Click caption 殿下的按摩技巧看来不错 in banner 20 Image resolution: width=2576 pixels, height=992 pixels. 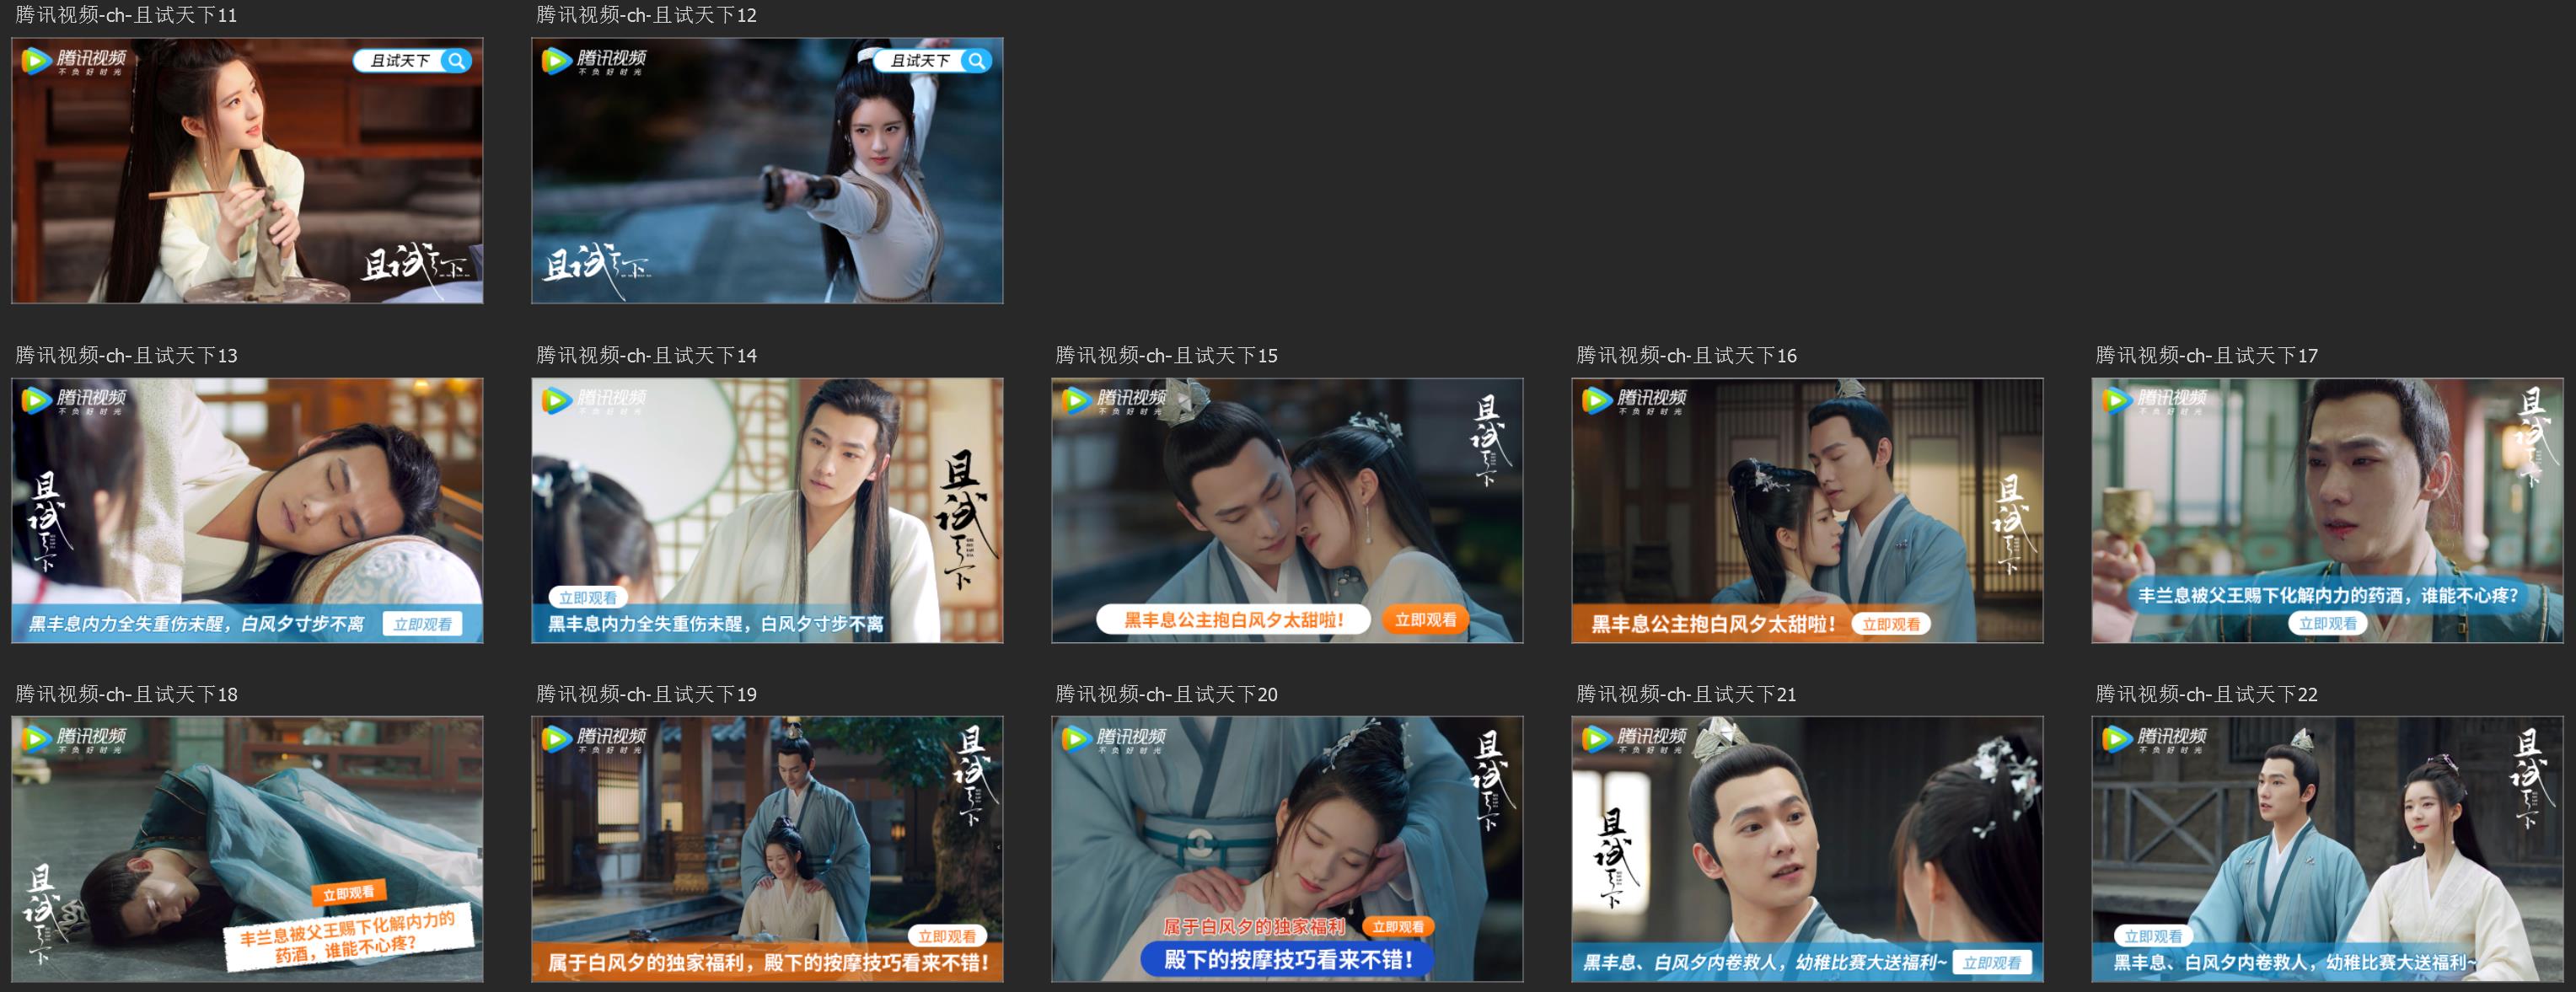[1288, 960]
